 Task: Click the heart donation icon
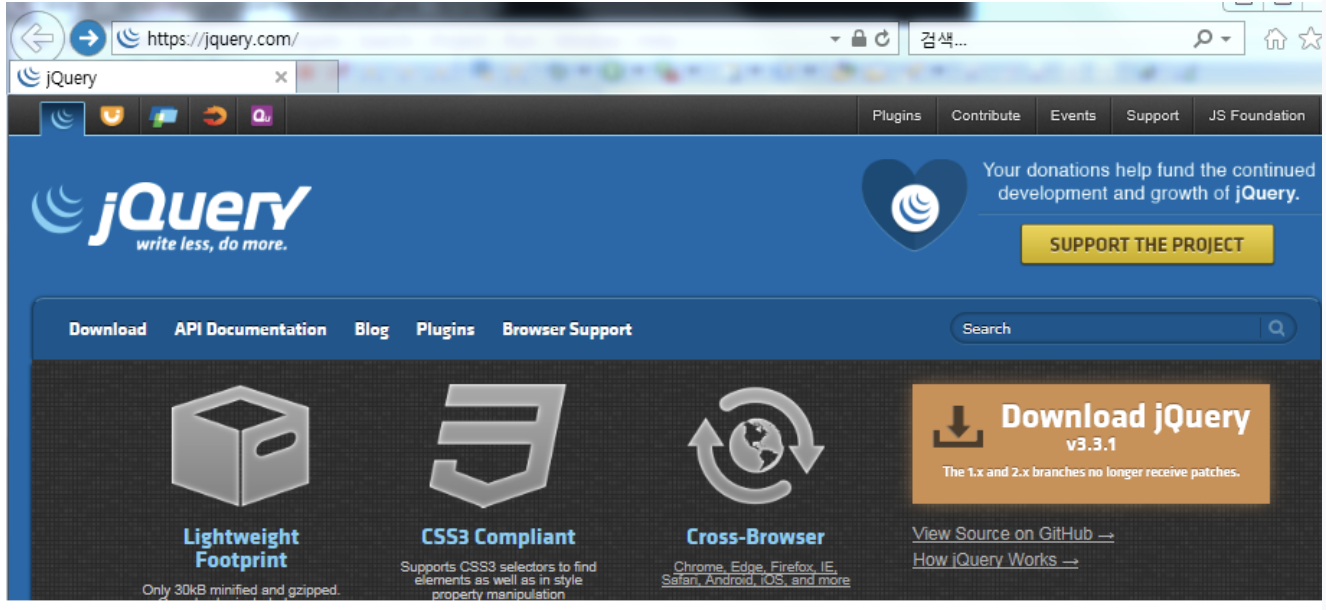914,204
